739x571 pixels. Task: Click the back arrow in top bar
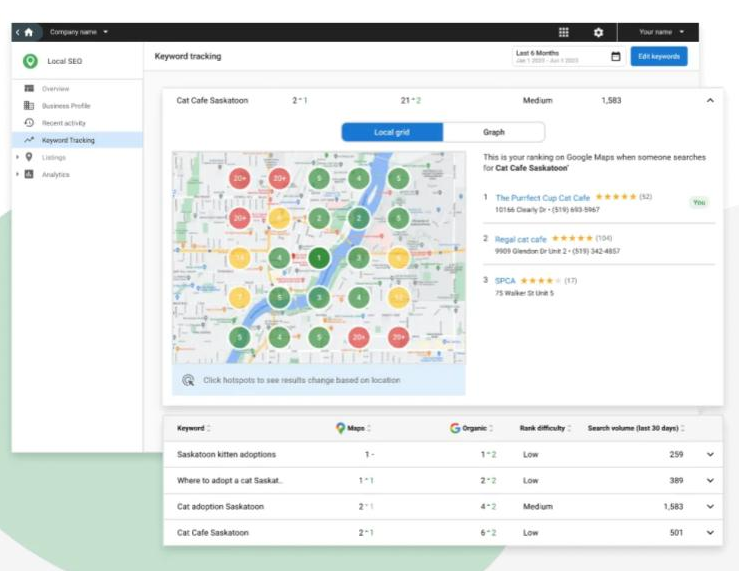(17, 32)
